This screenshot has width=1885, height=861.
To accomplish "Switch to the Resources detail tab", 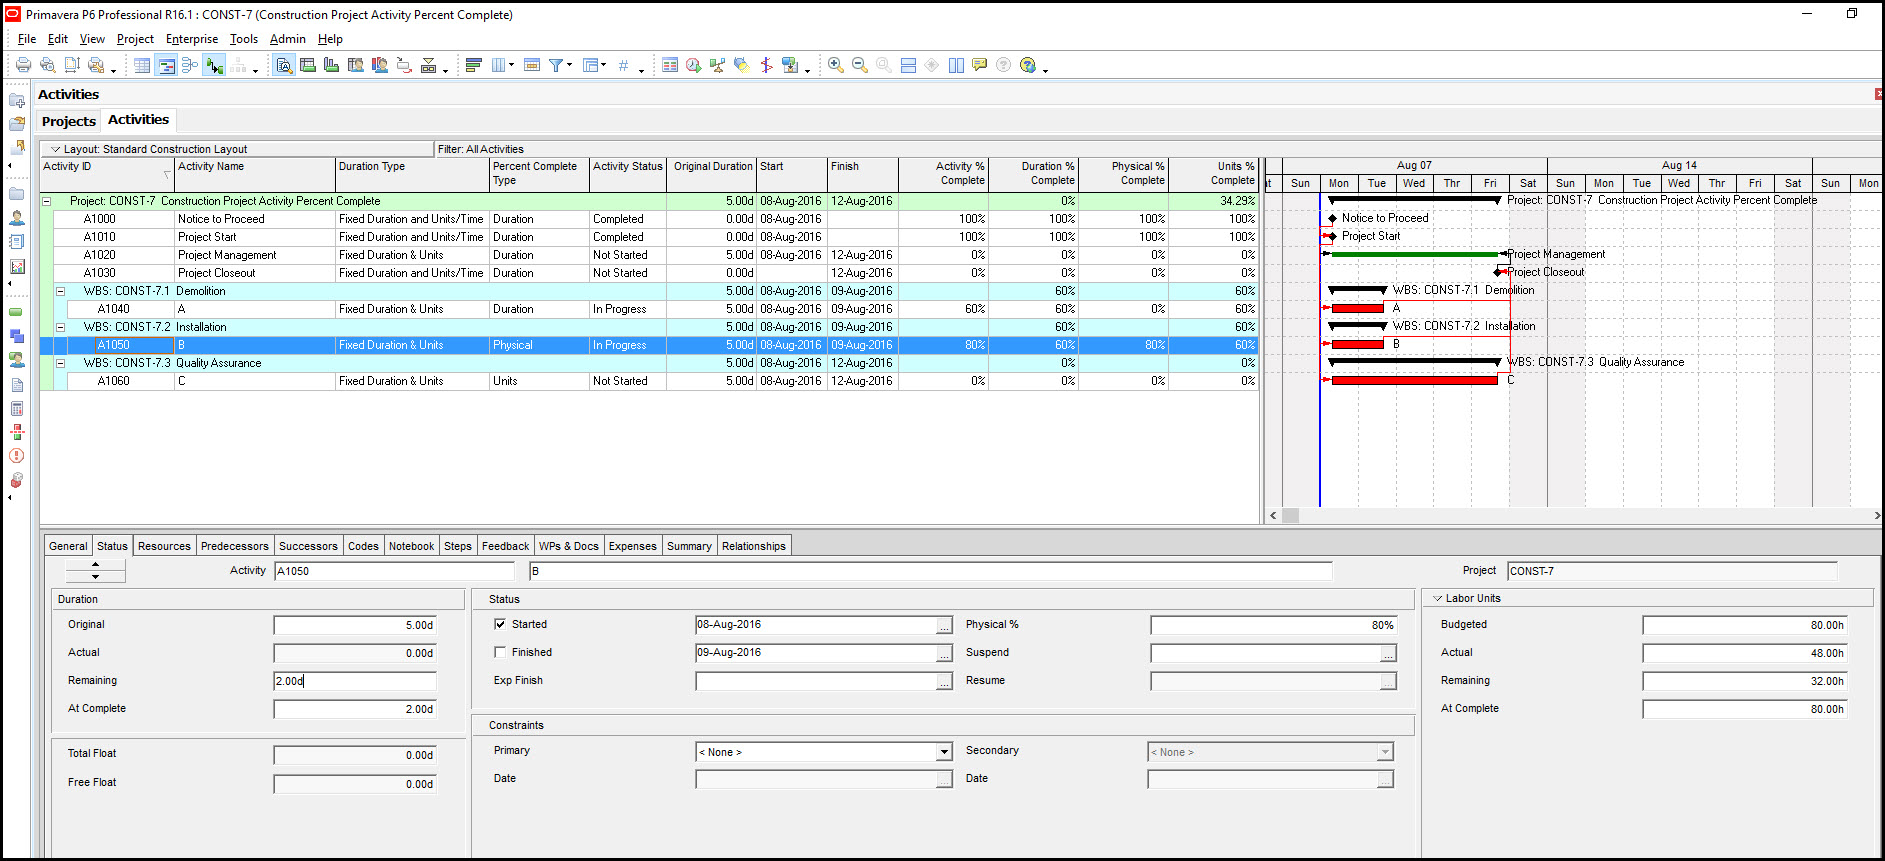I will tap(164, 546).
